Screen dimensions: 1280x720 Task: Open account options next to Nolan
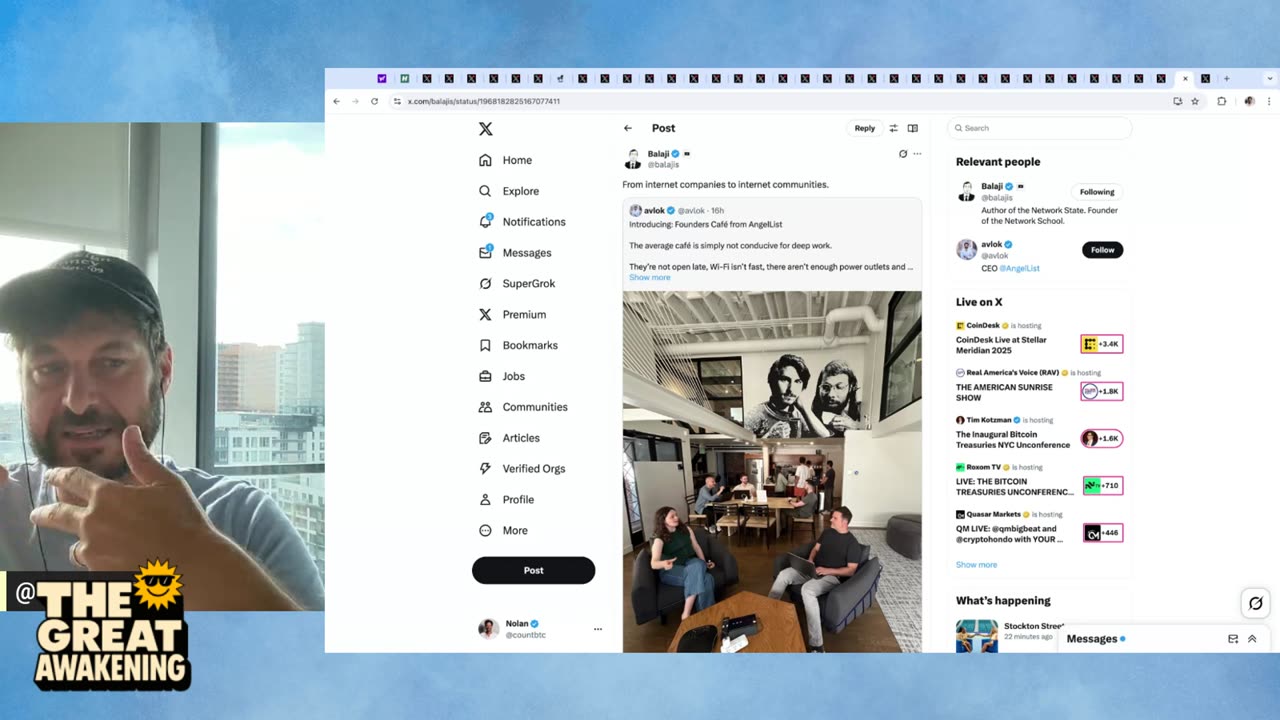[x=598, y=629]
